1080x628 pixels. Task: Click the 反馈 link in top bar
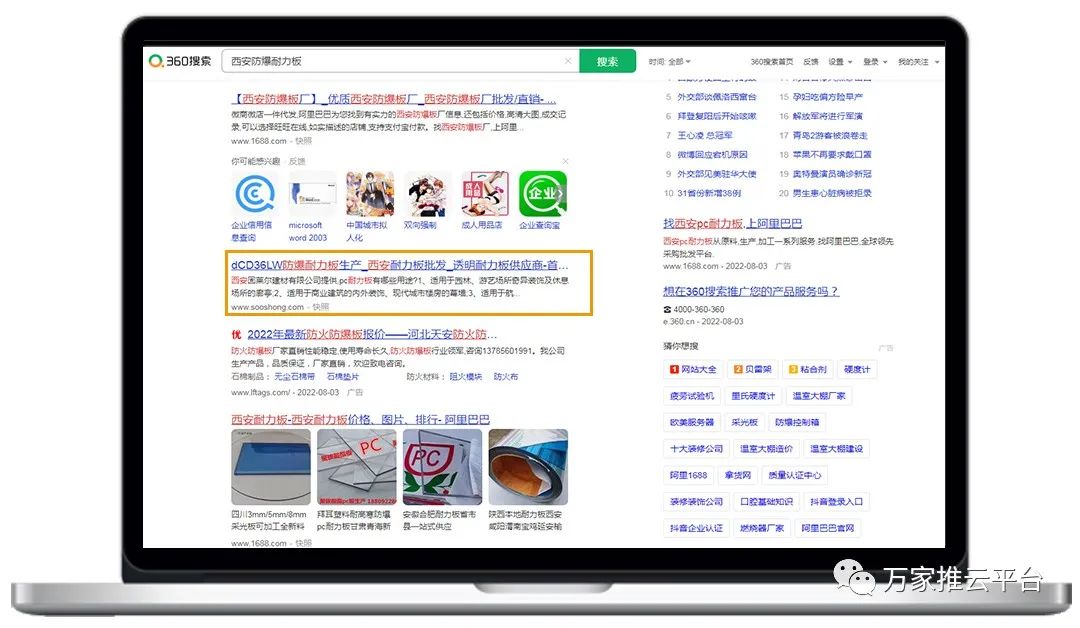point(810,62)
